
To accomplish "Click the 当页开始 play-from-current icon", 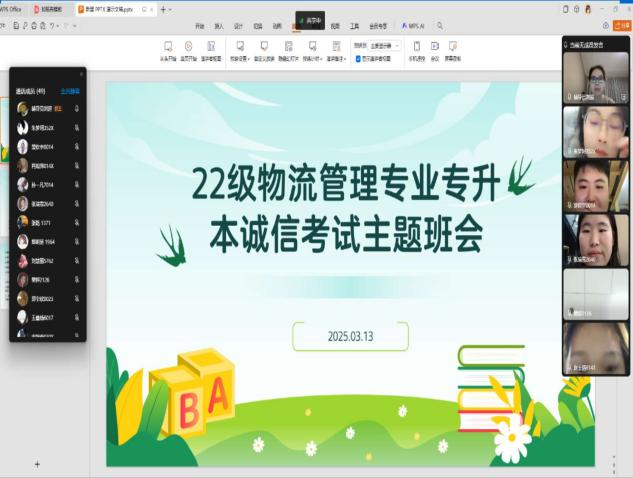I will click(x=188, y=47).
